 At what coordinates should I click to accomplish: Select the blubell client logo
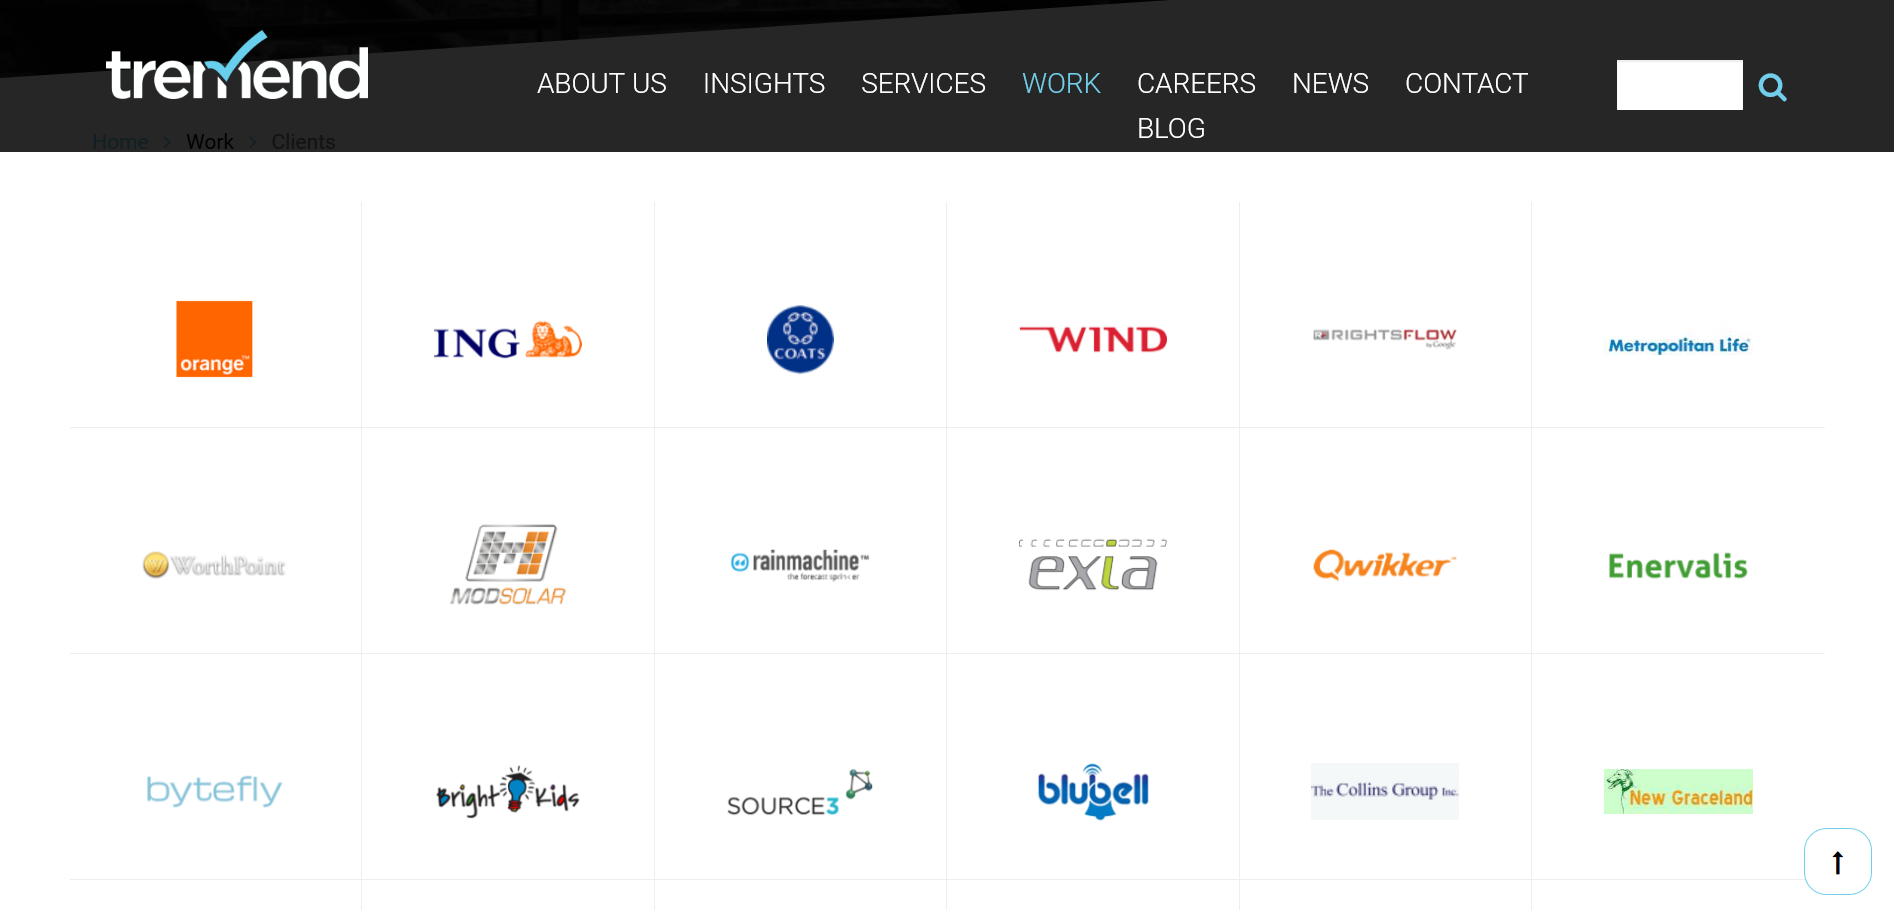coord(1092,791)
